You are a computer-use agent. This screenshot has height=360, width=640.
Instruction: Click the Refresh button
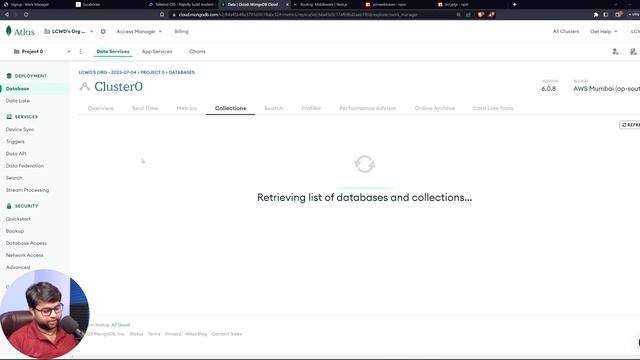630,125
